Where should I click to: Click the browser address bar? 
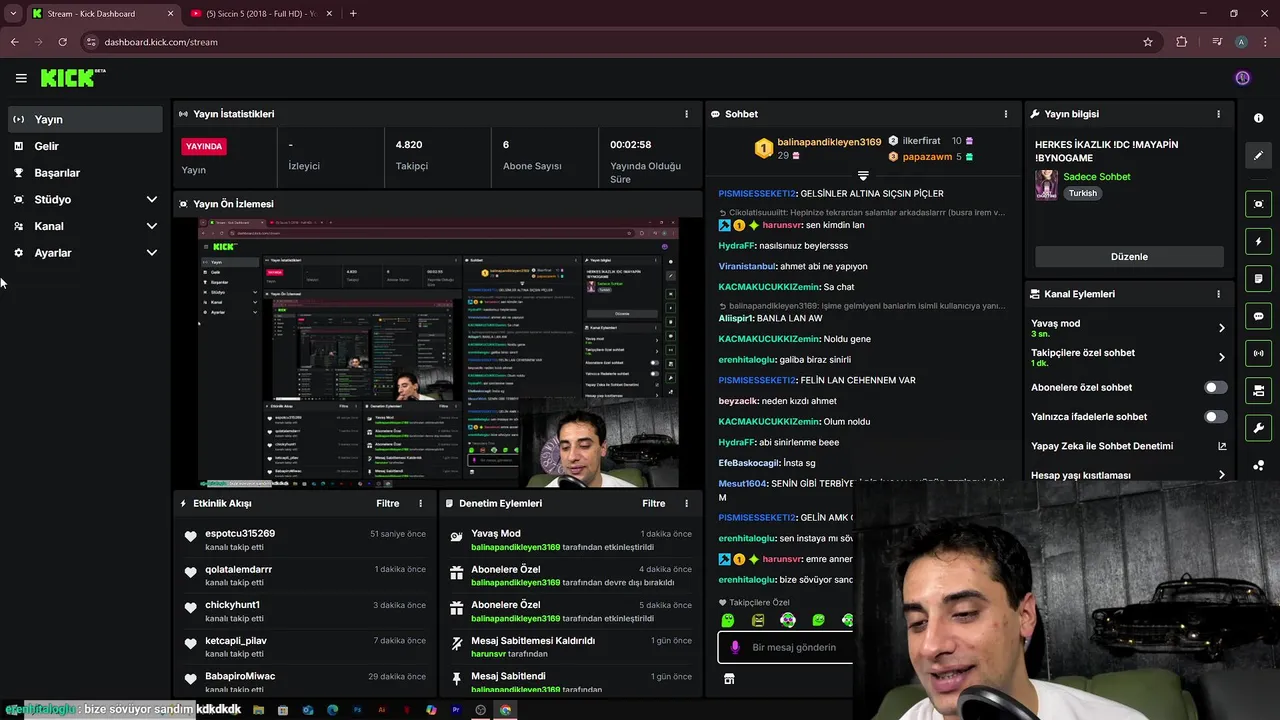[x=610, y=42]
